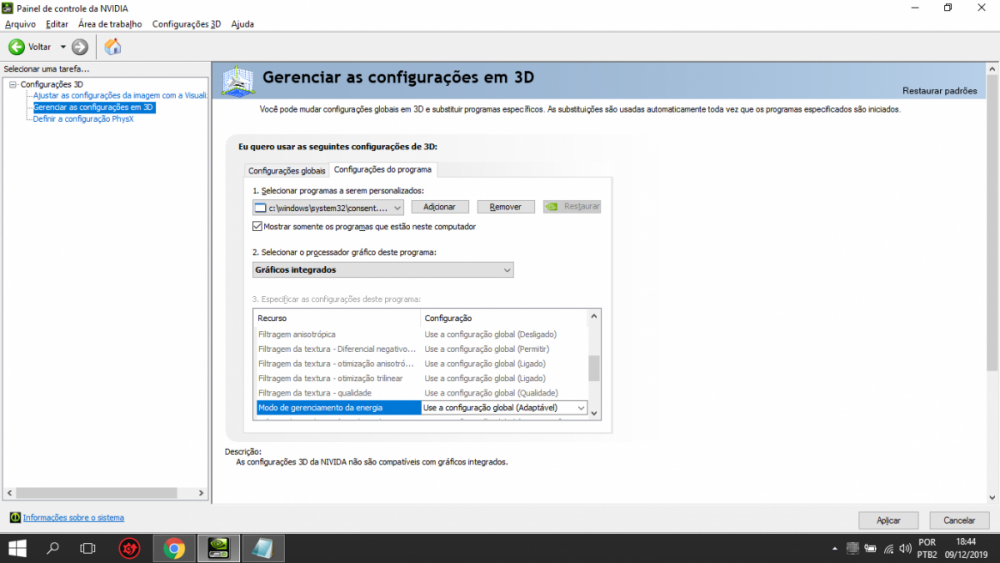Open Task View from the taskbar
Viewport: 1000px width, 563px height.
[x=88, y=548]
